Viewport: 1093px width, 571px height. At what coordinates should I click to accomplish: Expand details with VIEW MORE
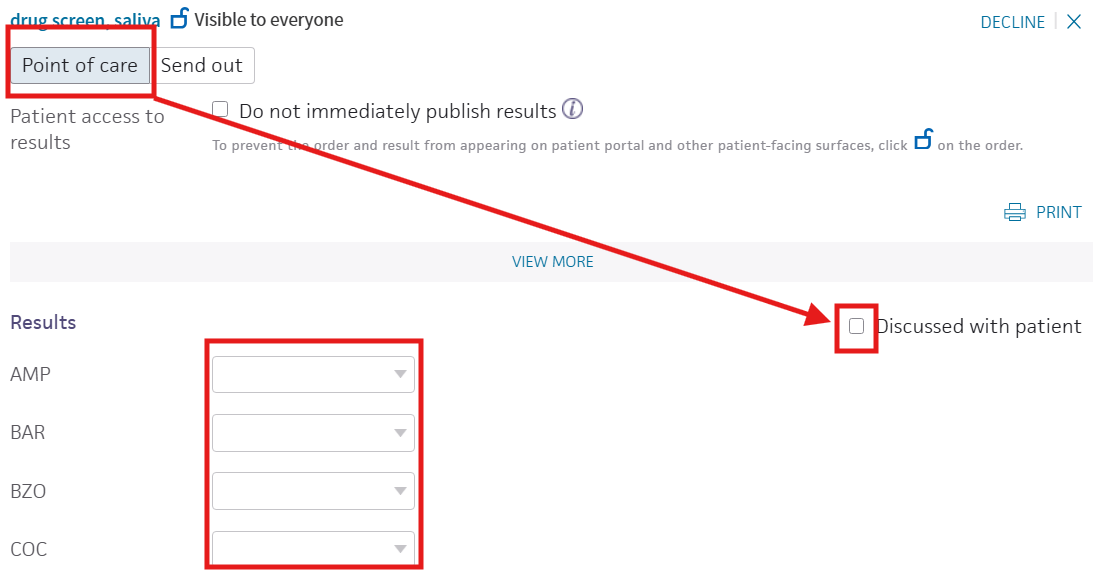[553, 261]
